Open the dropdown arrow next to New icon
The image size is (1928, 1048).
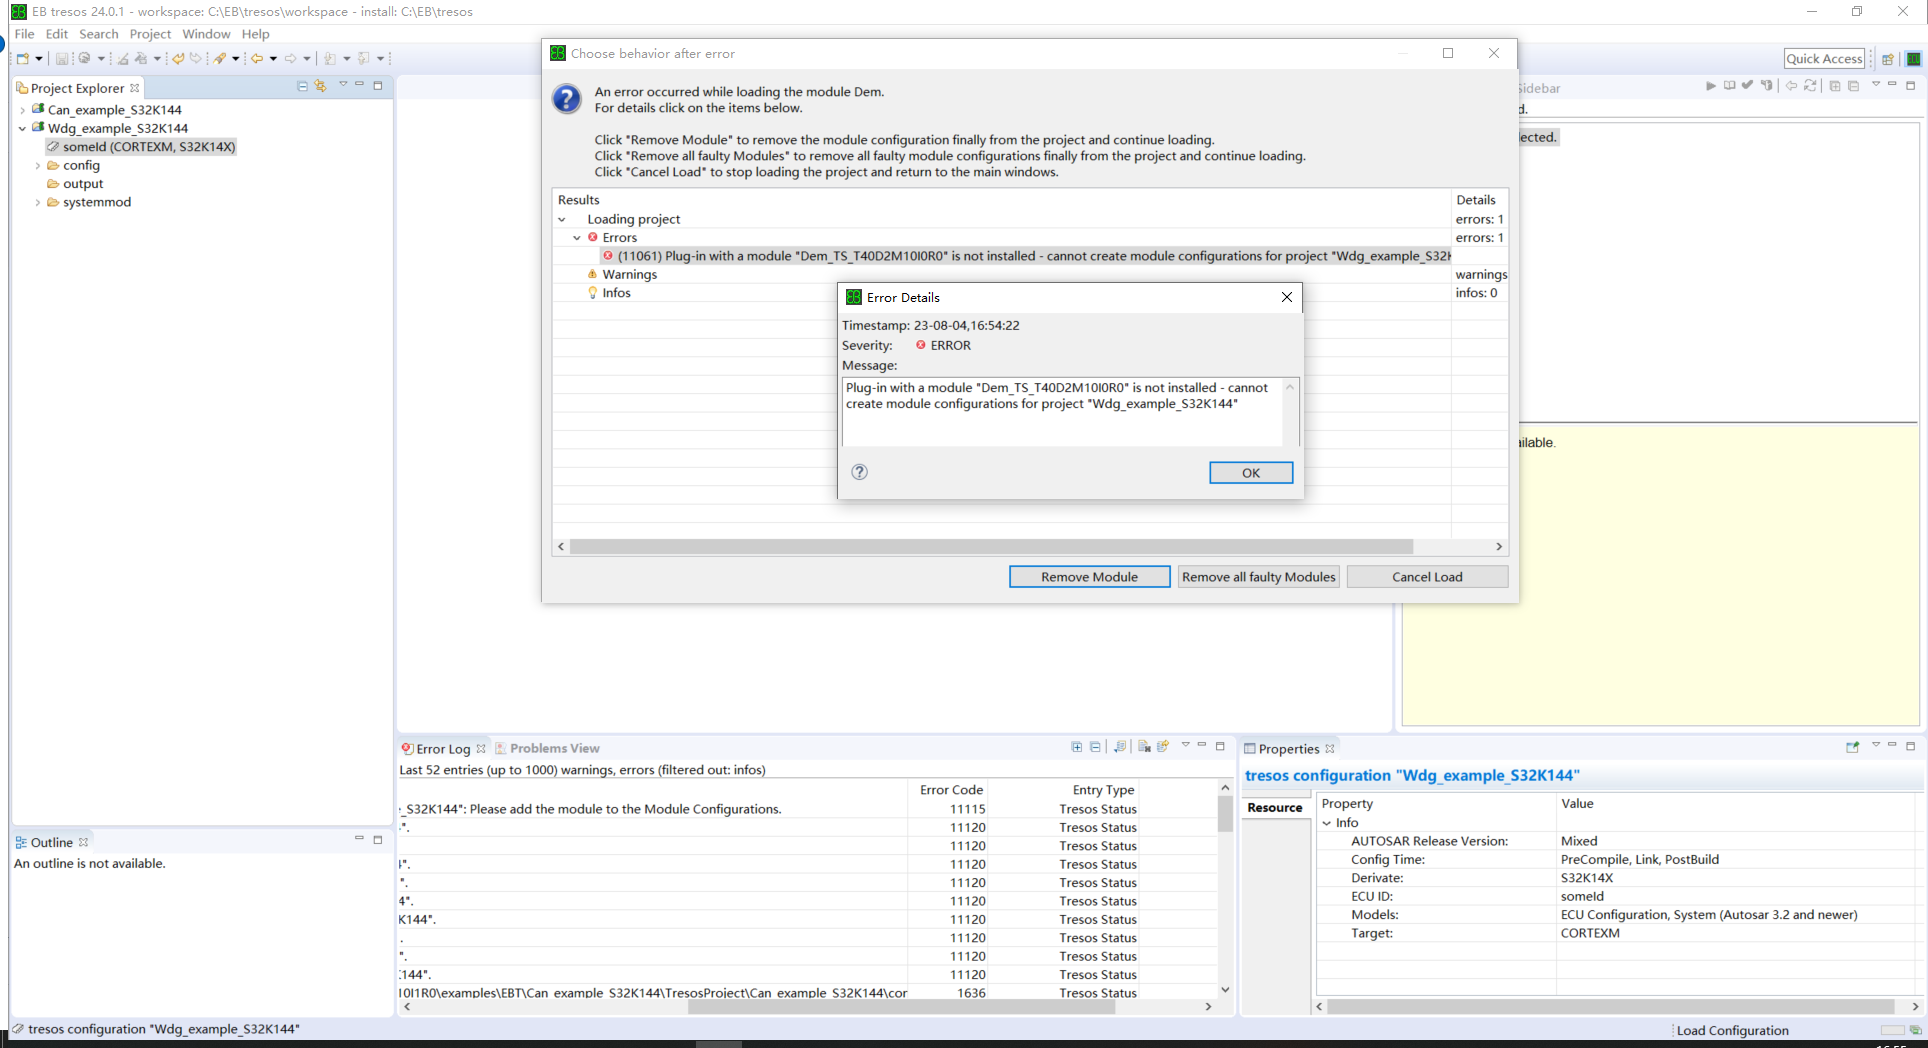coord(39,58)
